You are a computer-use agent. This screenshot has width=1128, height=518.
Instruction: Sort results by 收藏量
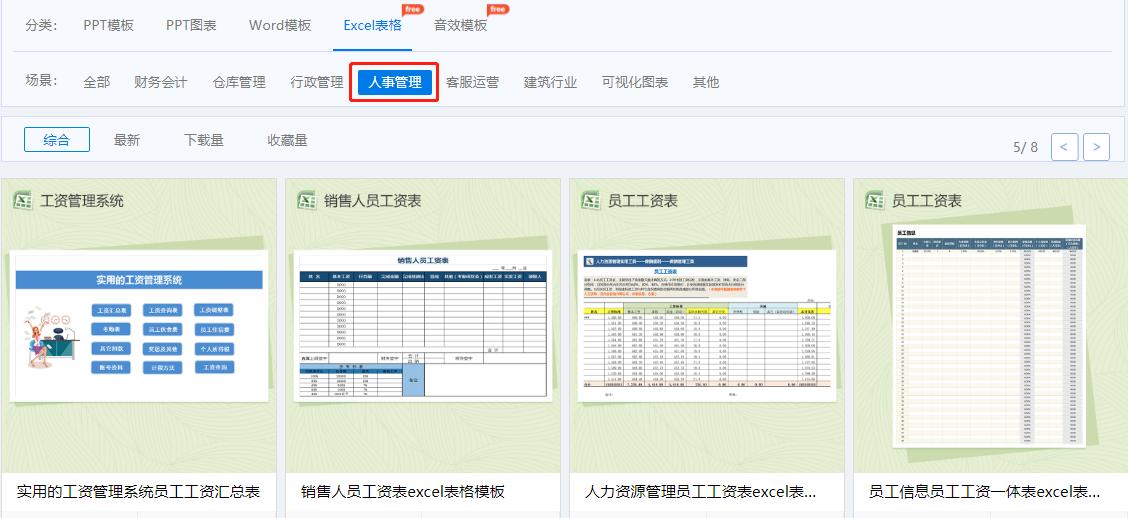288,140
